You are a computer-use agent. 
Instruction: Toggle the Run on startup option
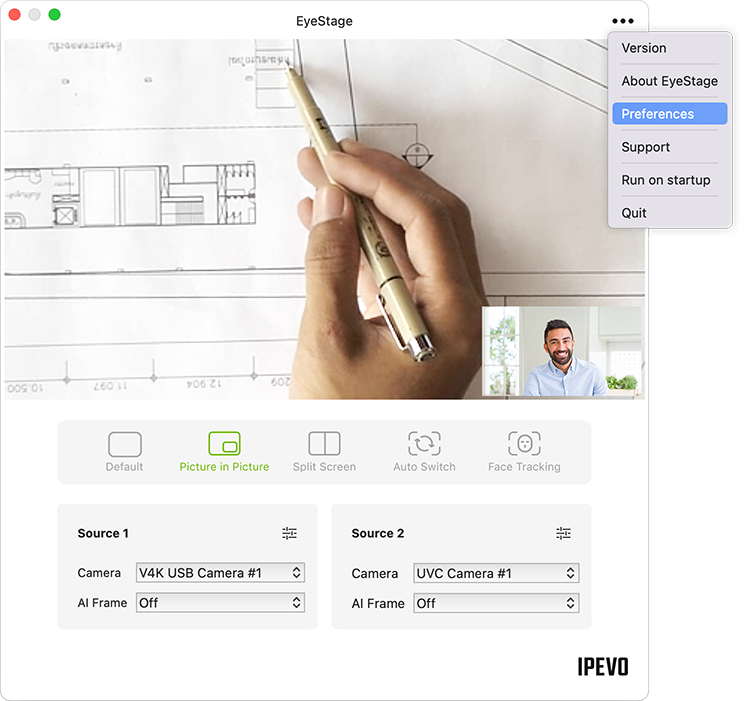click(666, 180)
